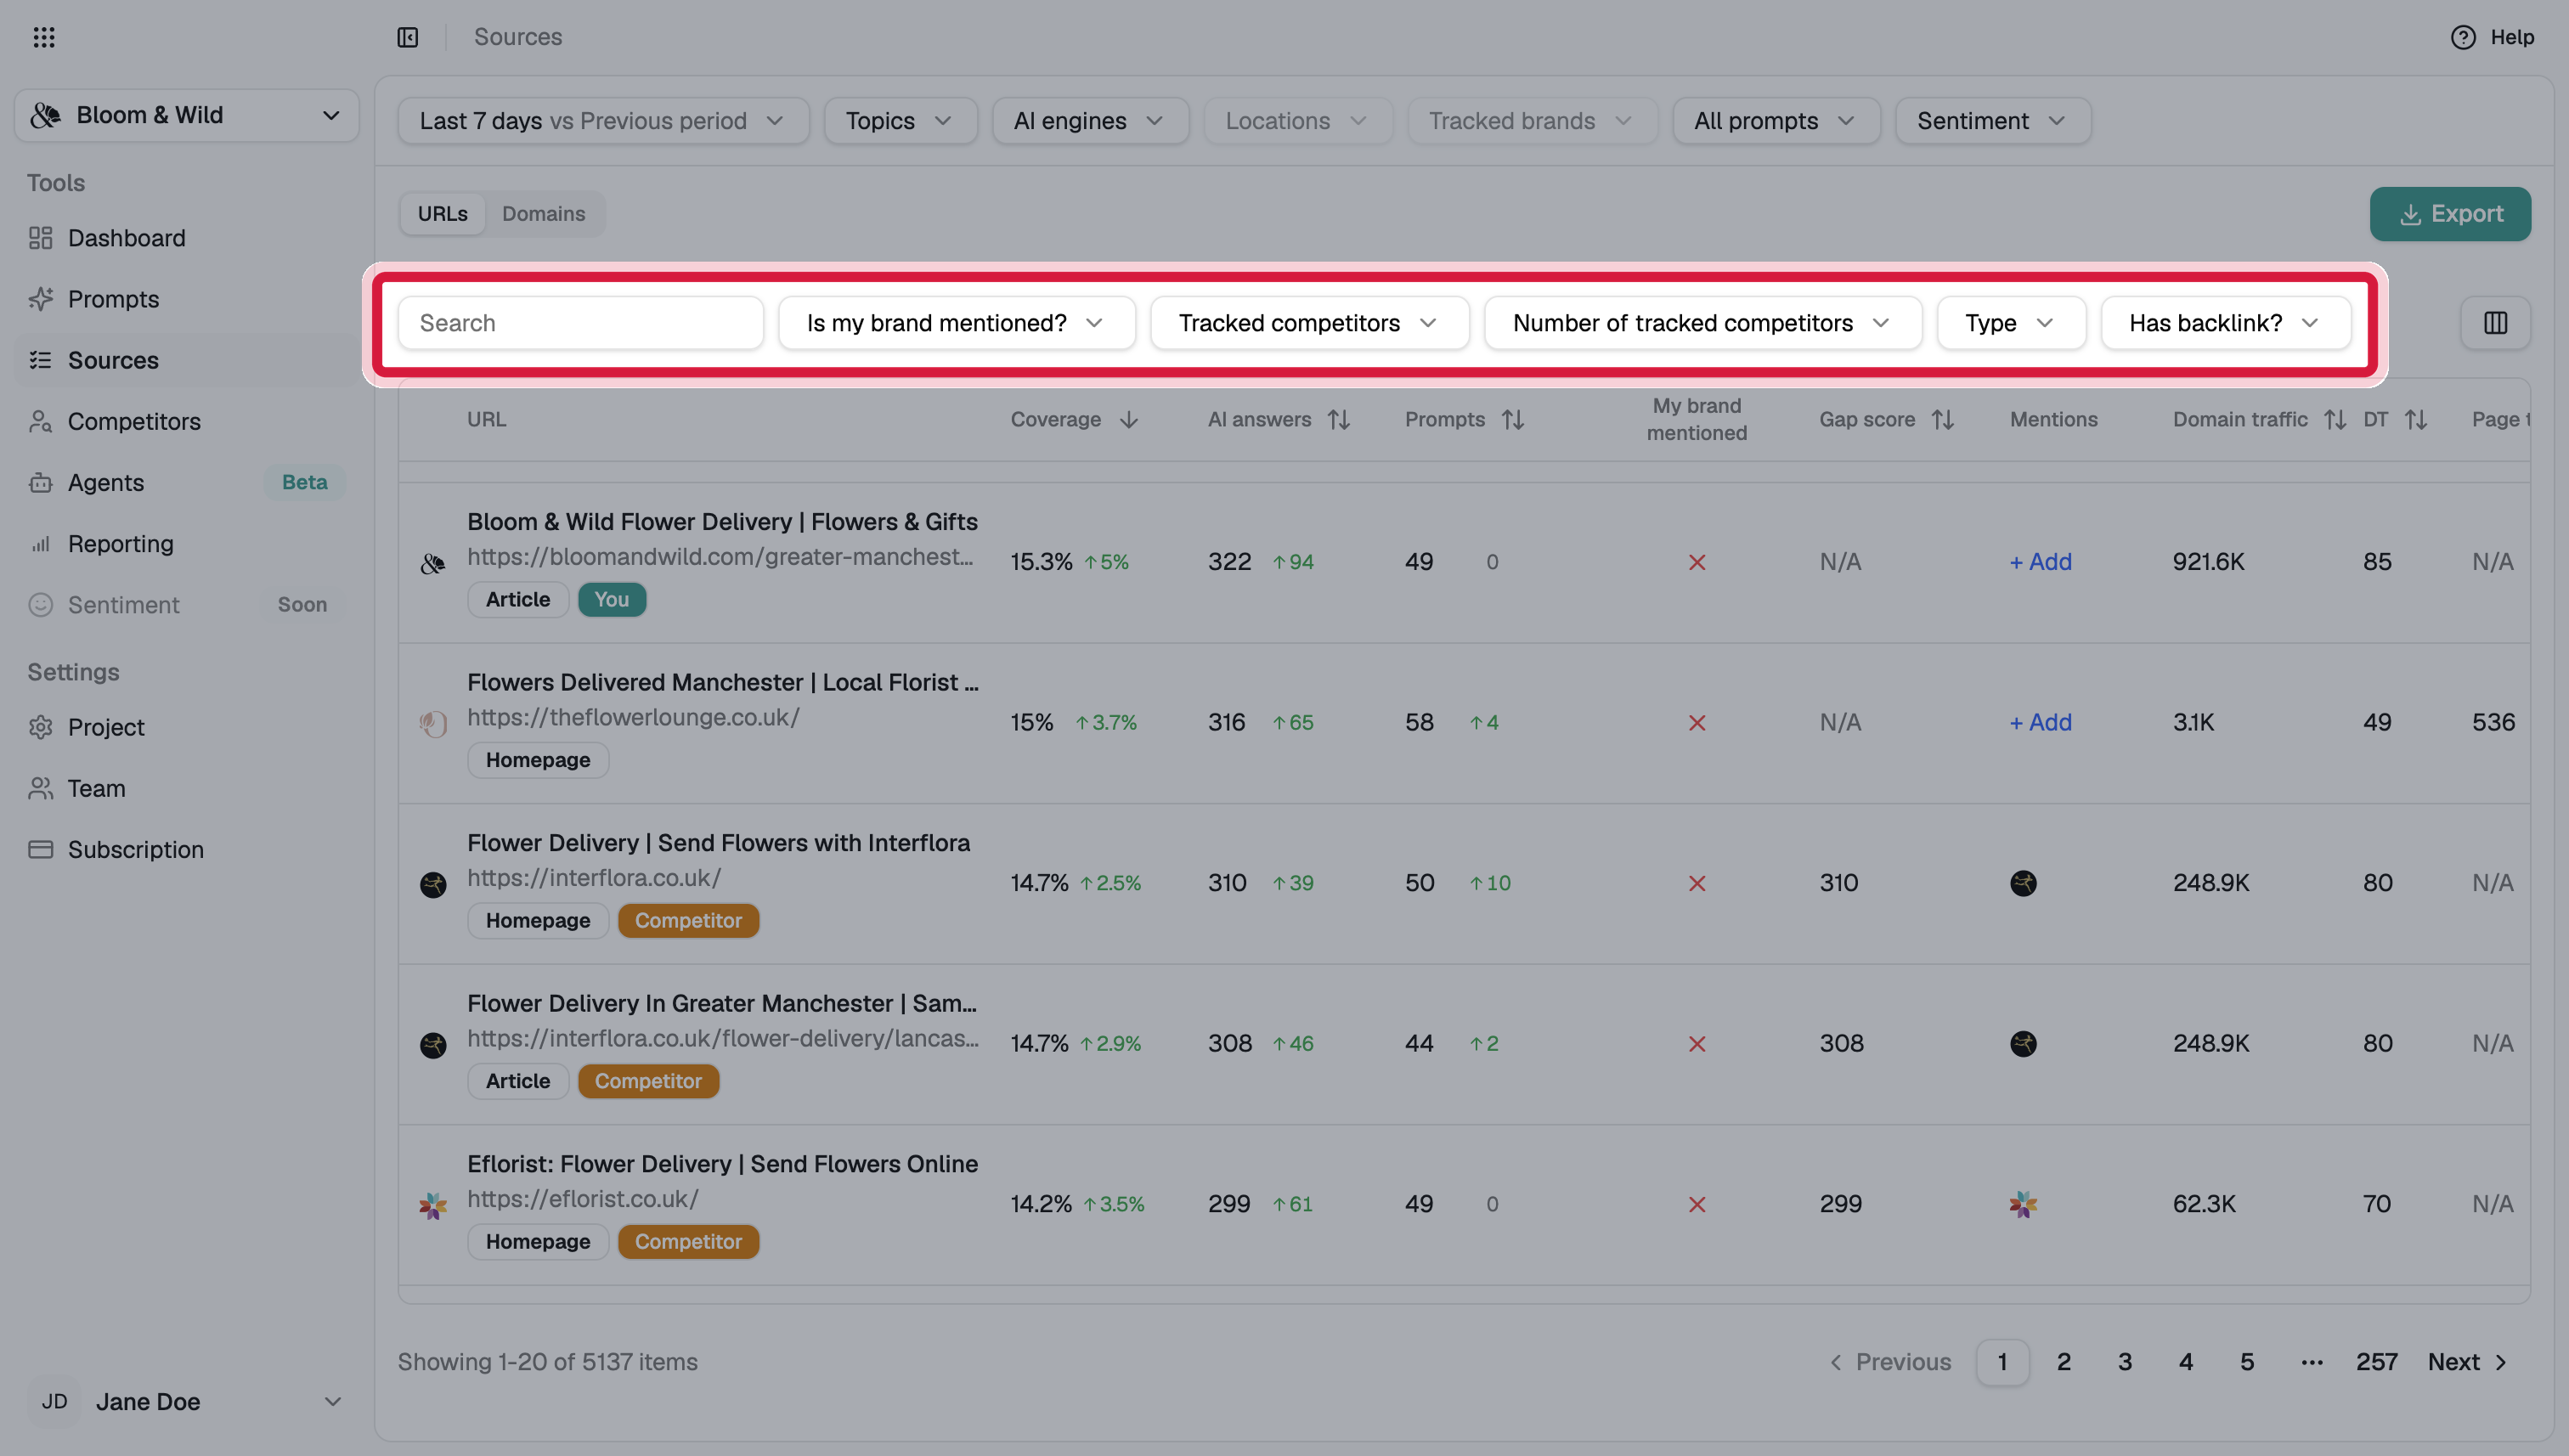Open the AI engines filter dropdown
Screen dimensions: 2569x1456
[1090, 121]
